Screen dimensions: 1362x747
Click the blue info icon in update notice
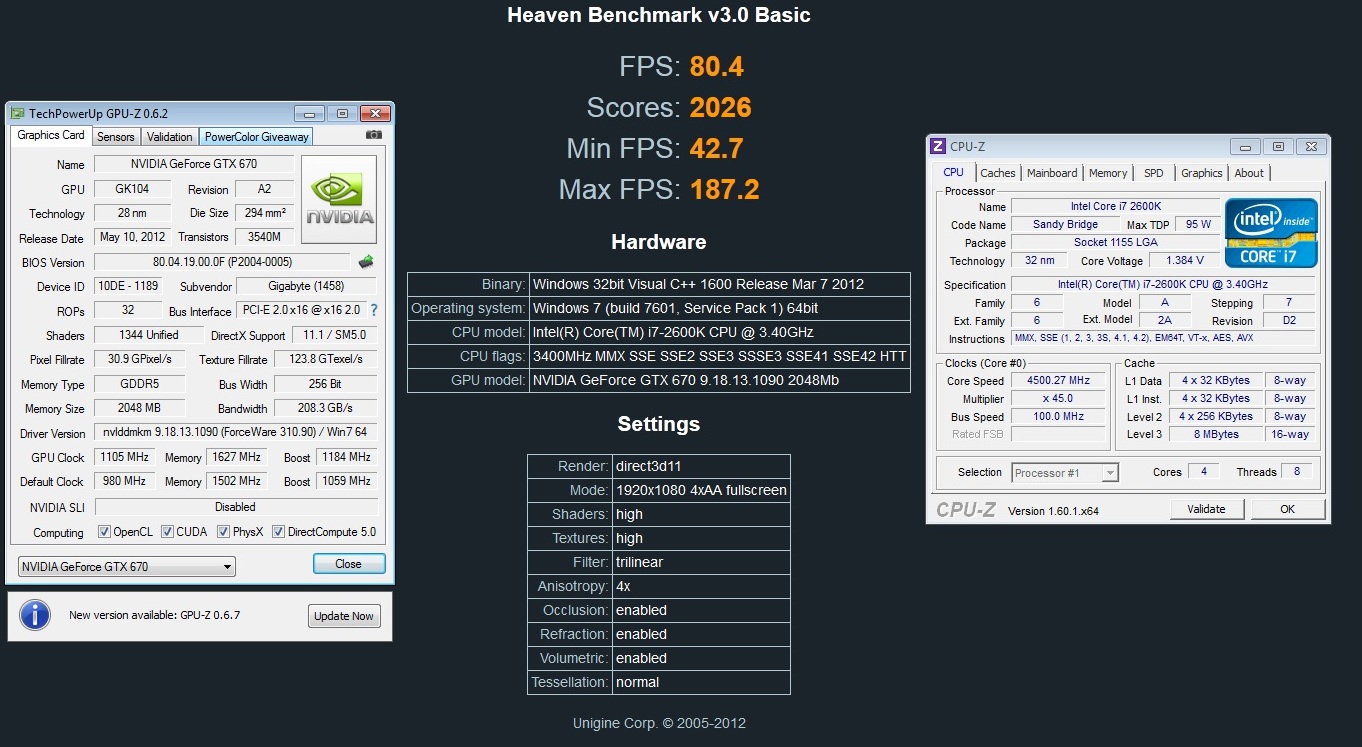point(35,615)
